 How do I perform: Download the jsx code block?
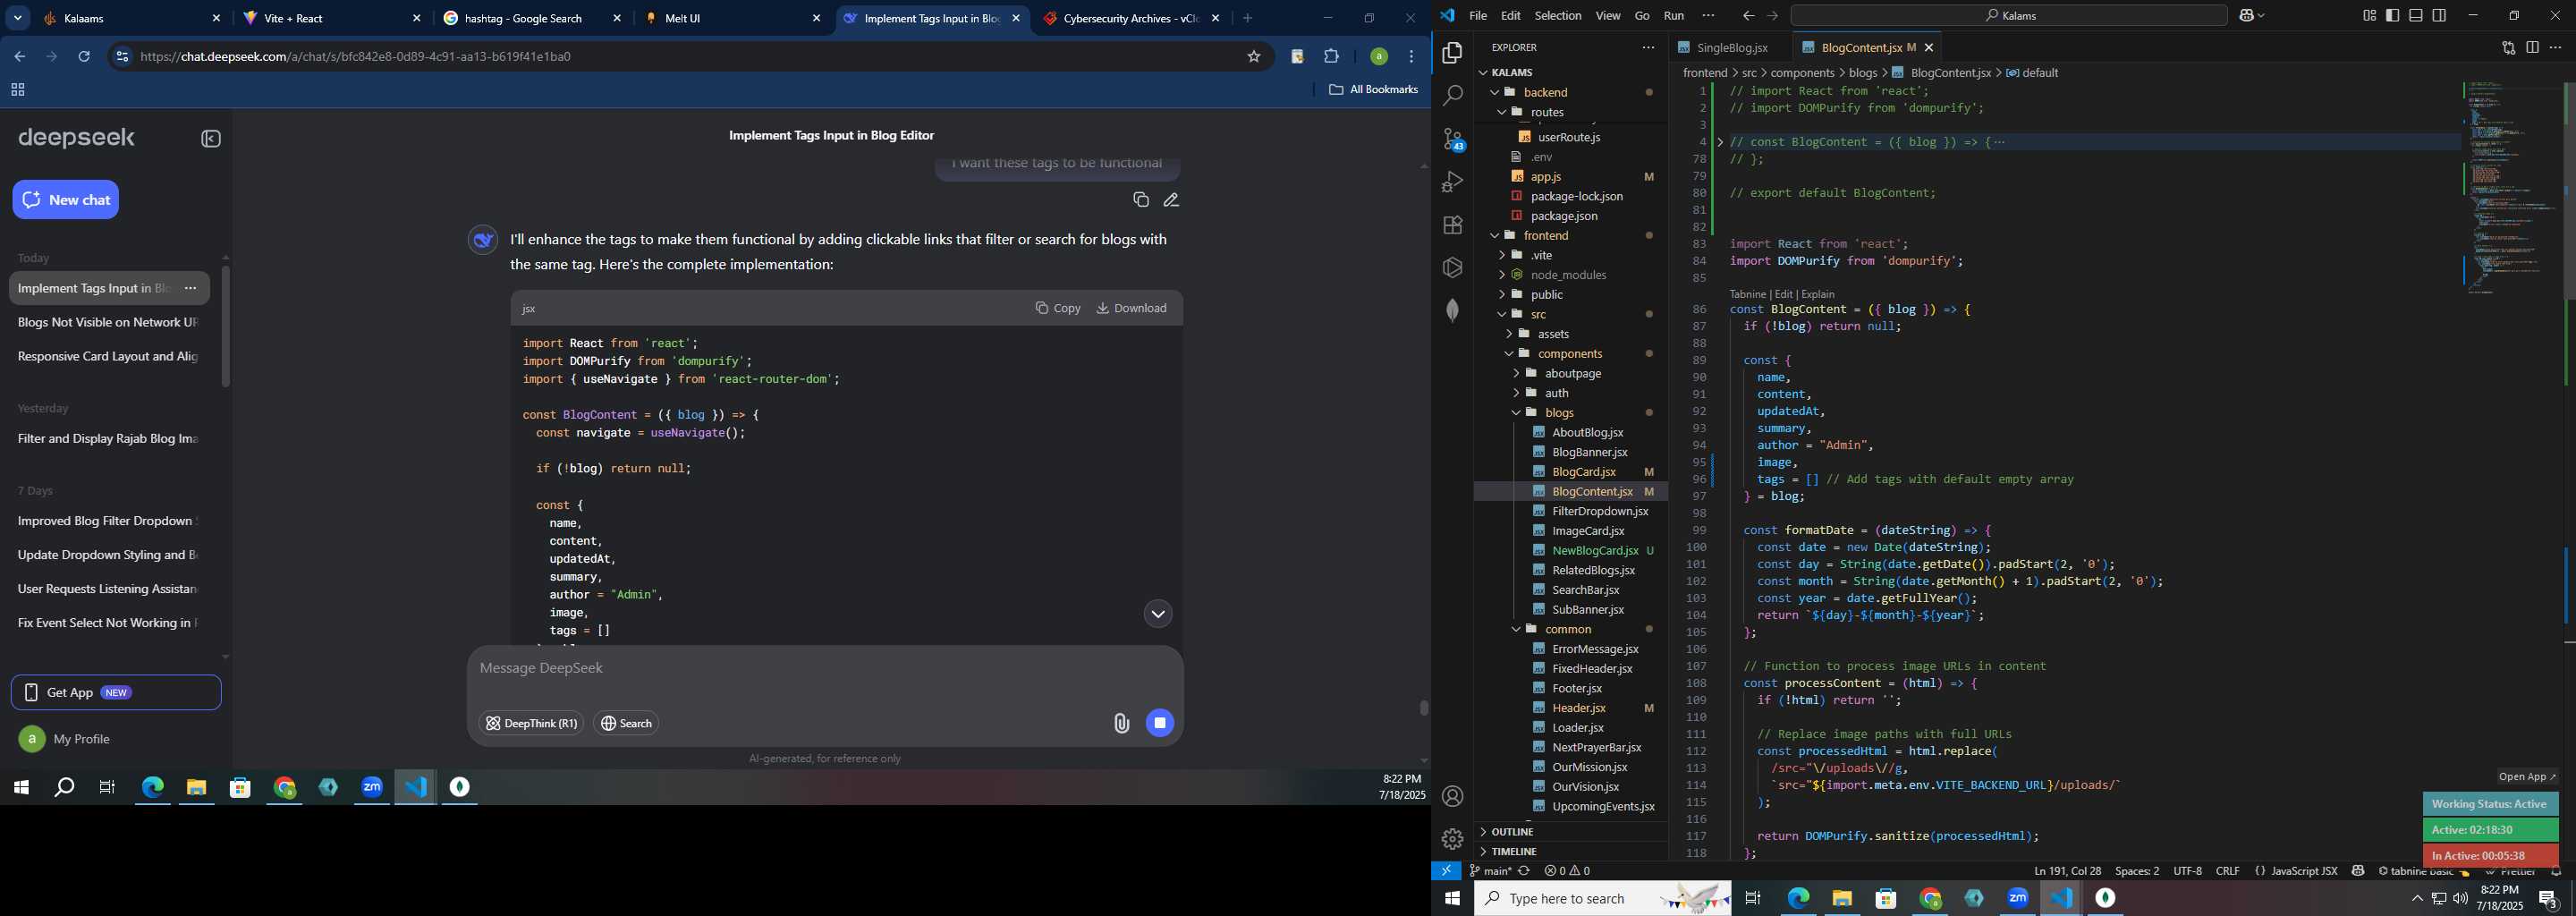[x=1131, y=308]
